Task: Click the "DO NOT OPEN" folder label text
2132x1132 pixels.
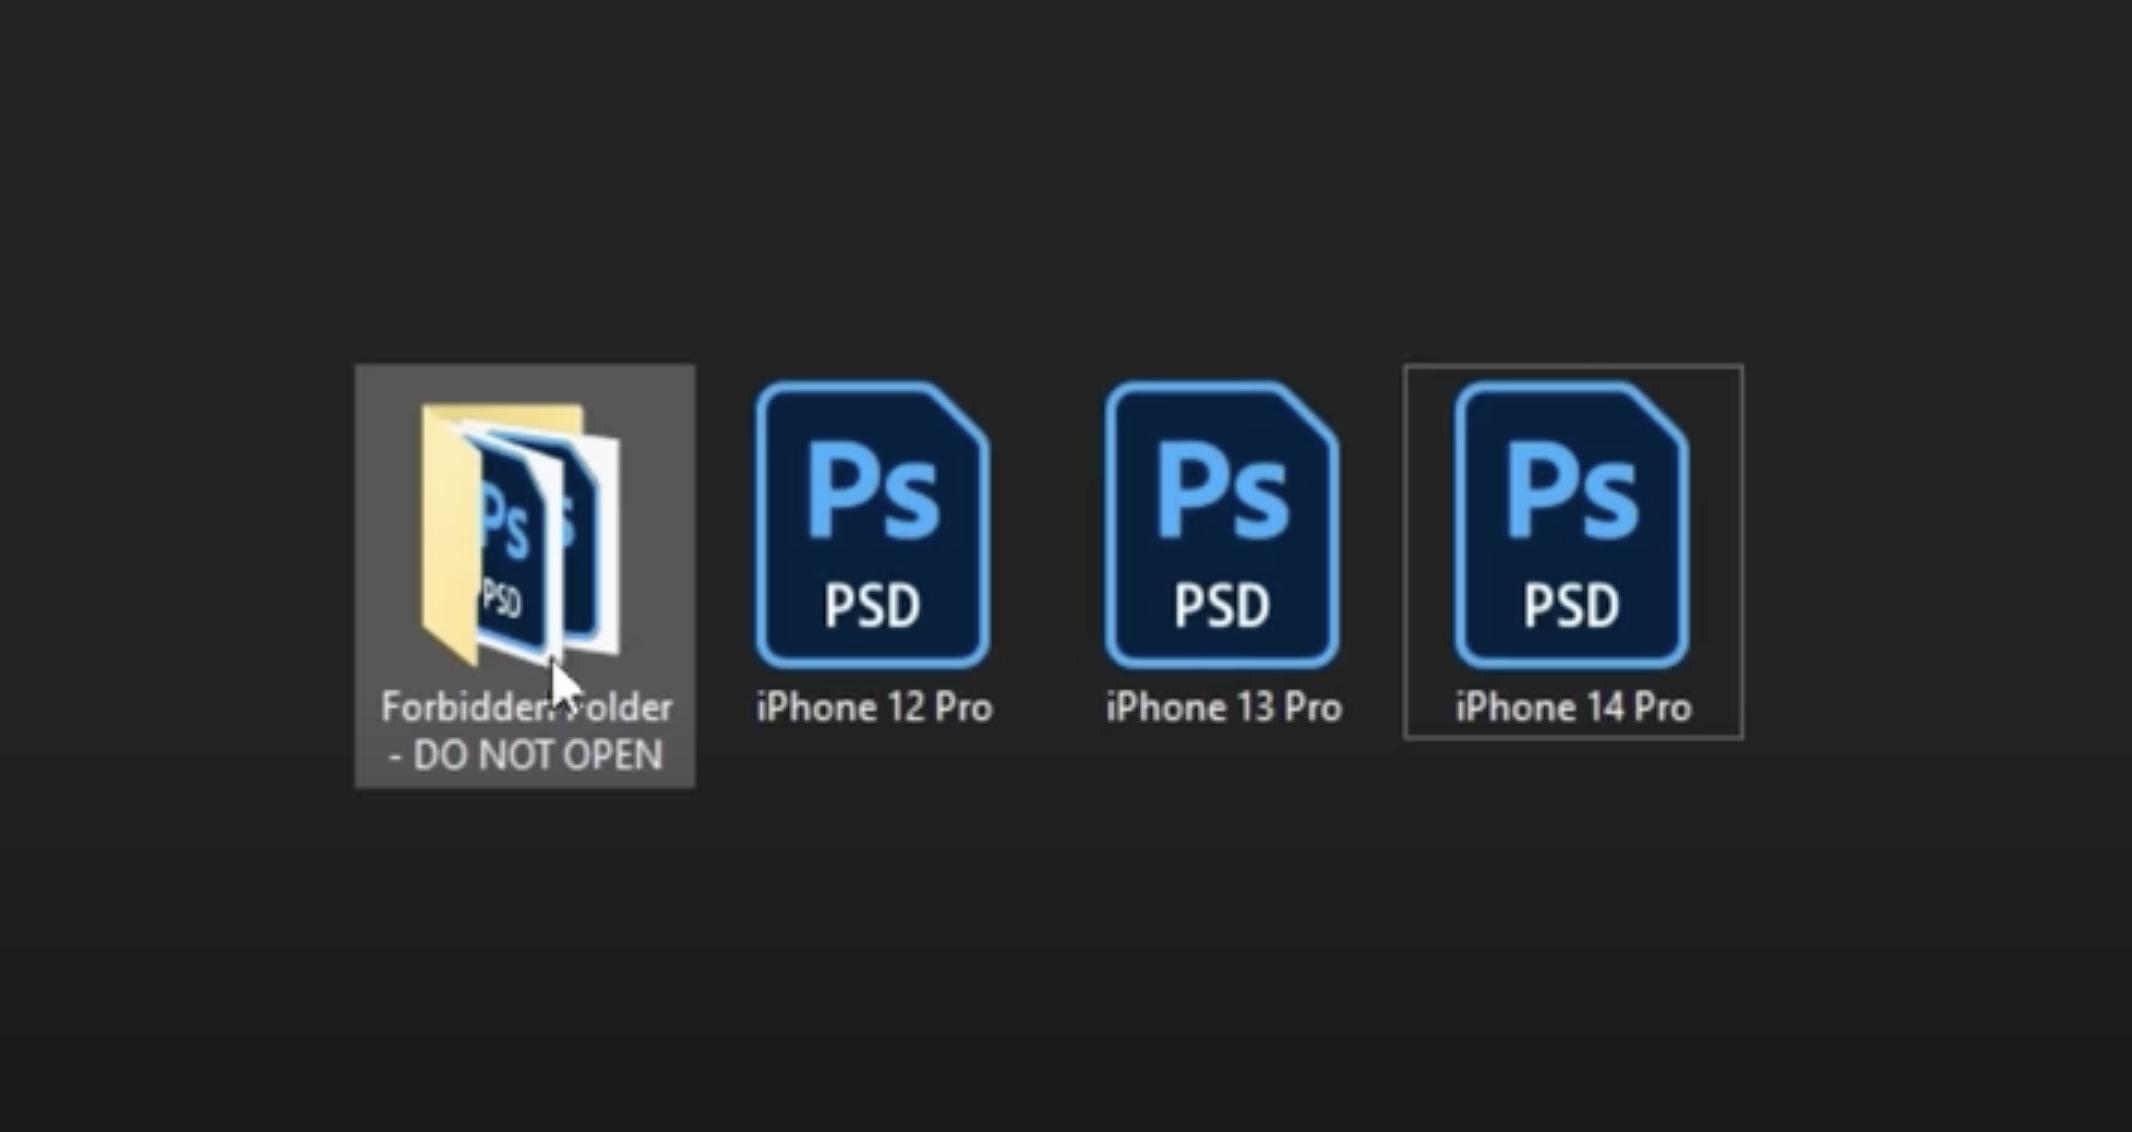Action: [x=537, y=756]
